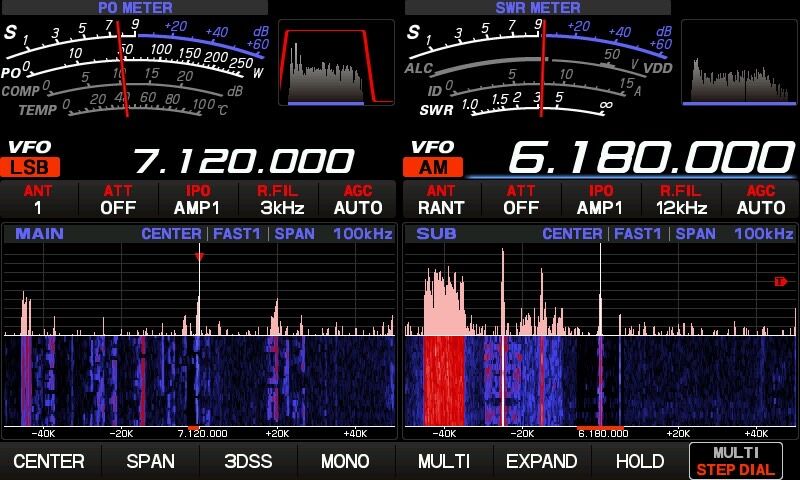Select the MULTI display mode
The image size is (800, 480).
pos(443,461)
